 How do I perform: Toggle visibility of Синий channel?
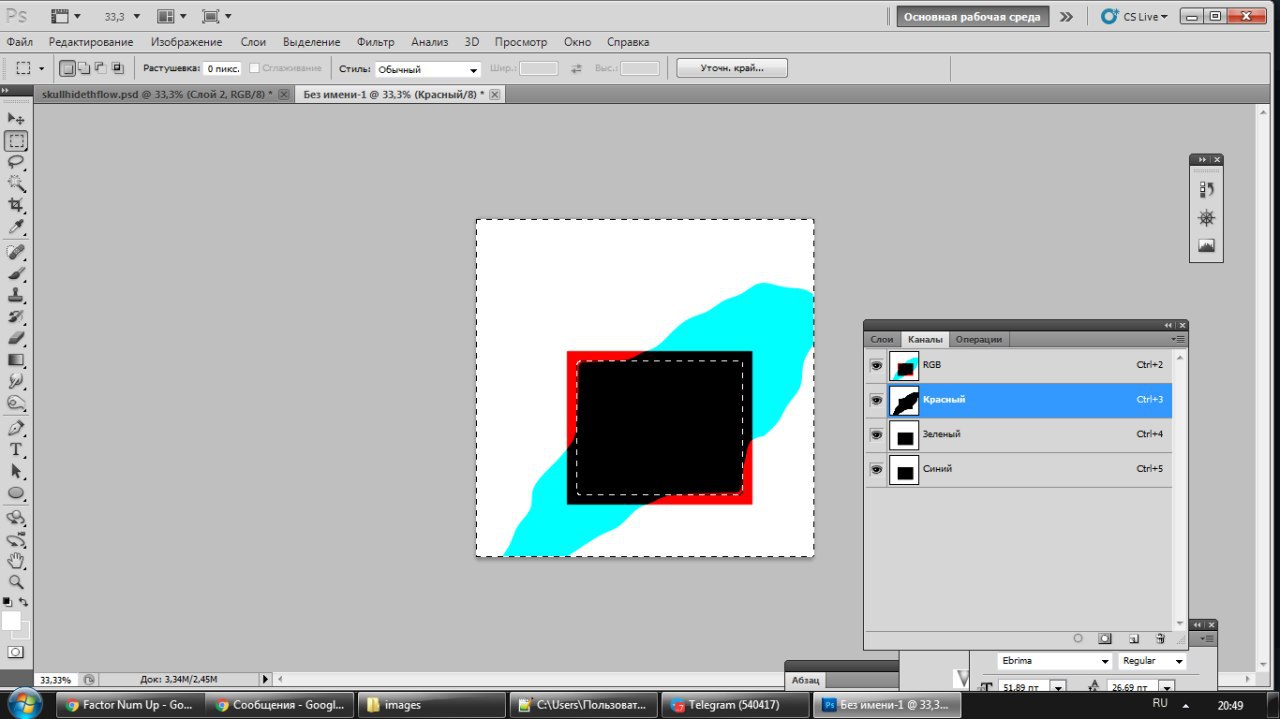click(876, 469)
